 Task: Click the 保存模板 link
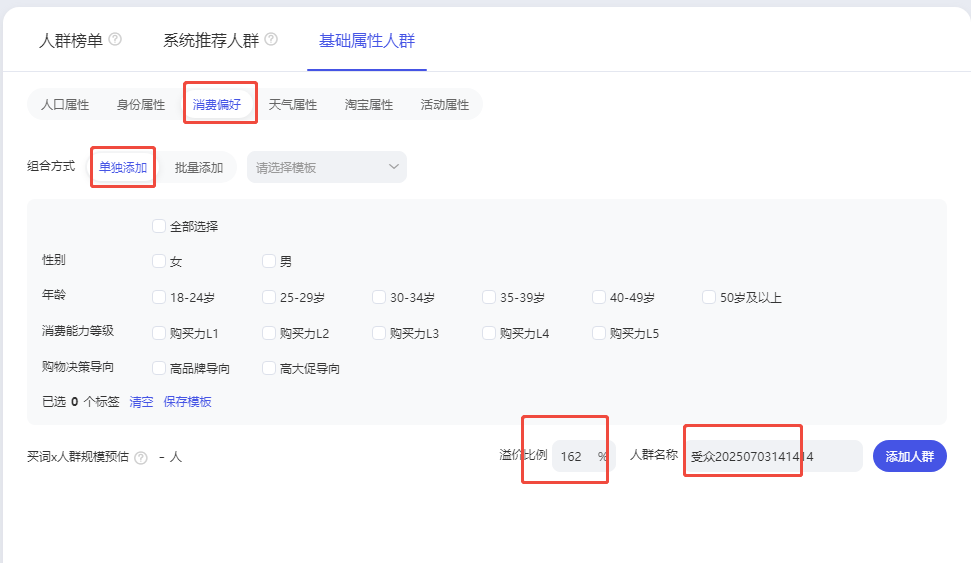point(188,402)
